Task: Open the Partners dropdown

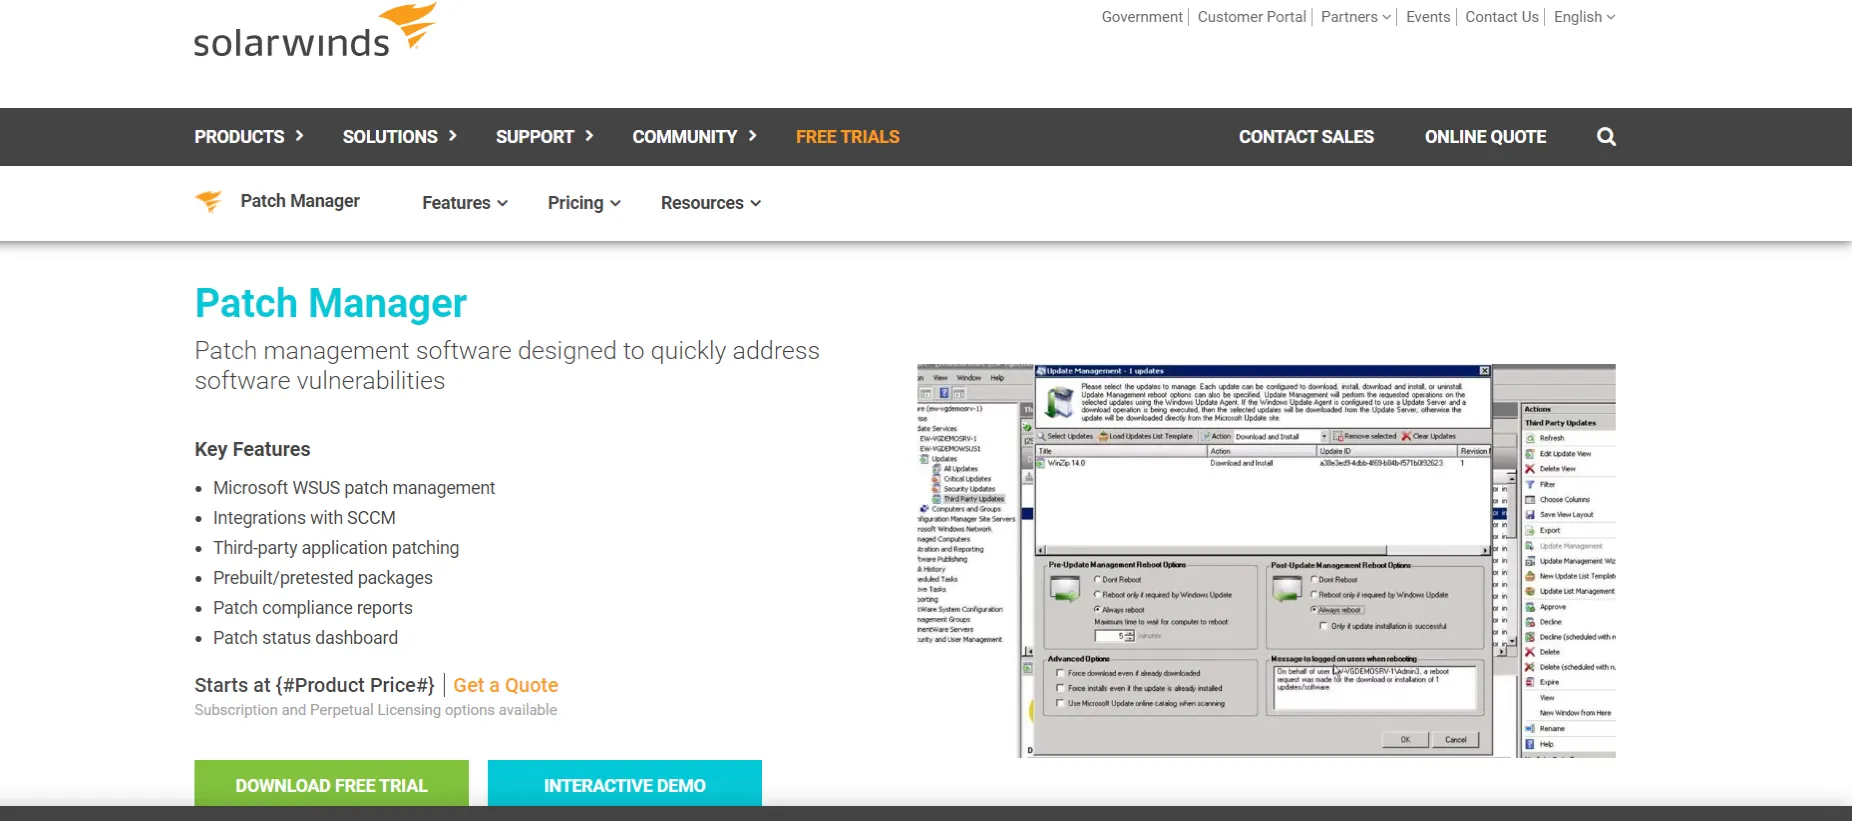Action: tap(1356, 17)
